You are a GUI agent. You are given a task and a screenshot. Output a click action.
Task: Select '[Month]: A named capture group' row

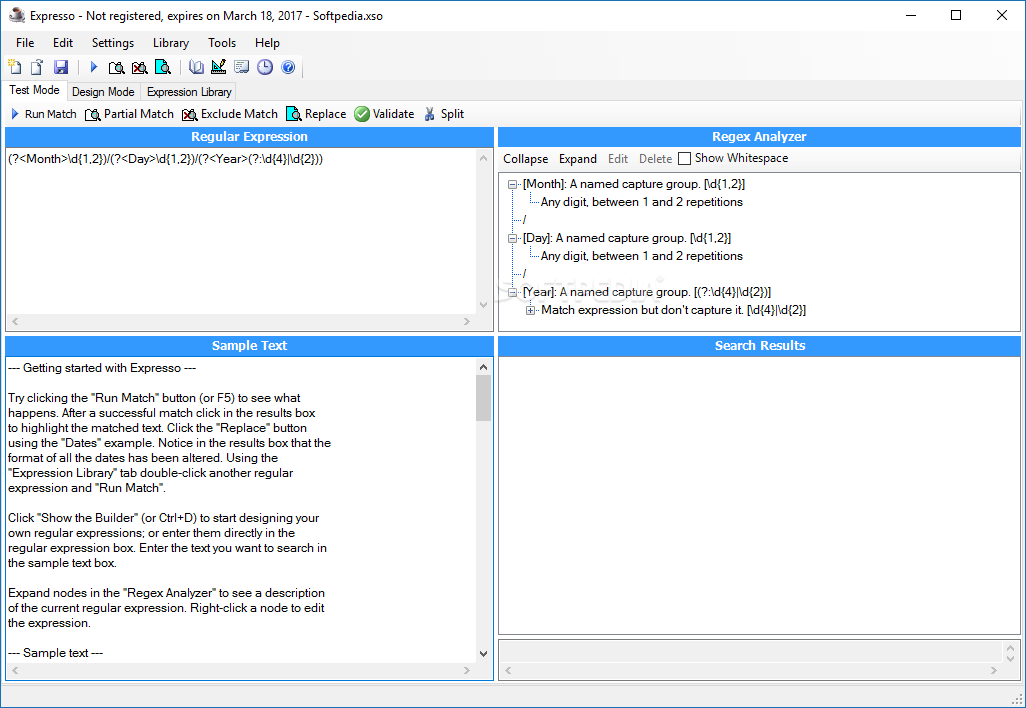633,185
